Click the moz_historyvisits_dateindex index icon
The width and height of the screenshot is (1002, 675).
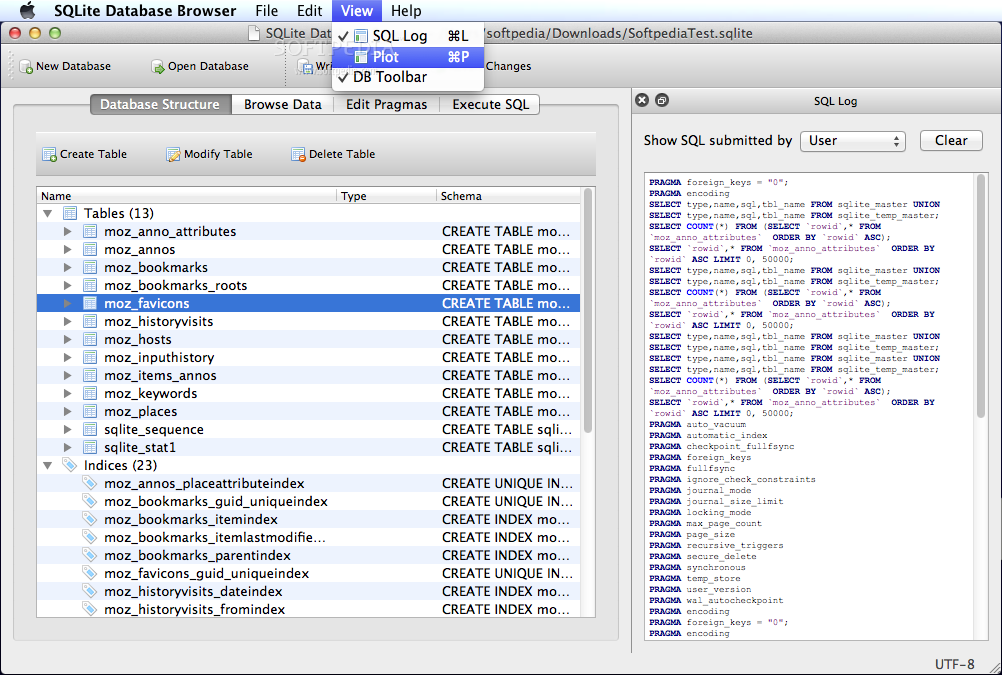[90, 591]
